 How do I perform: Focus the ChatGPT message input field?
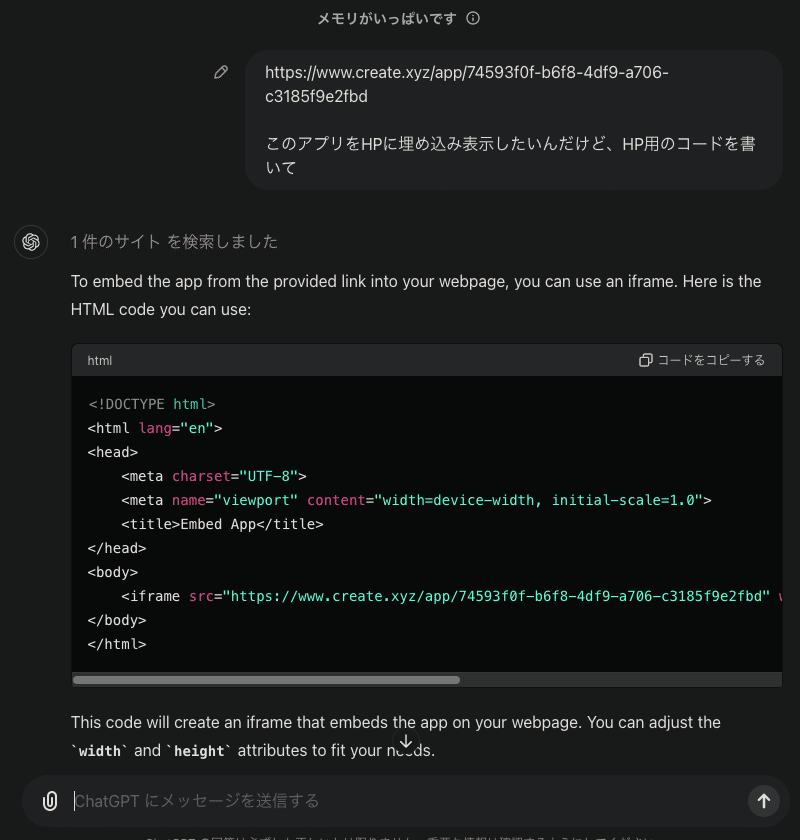tap(407, 801)
